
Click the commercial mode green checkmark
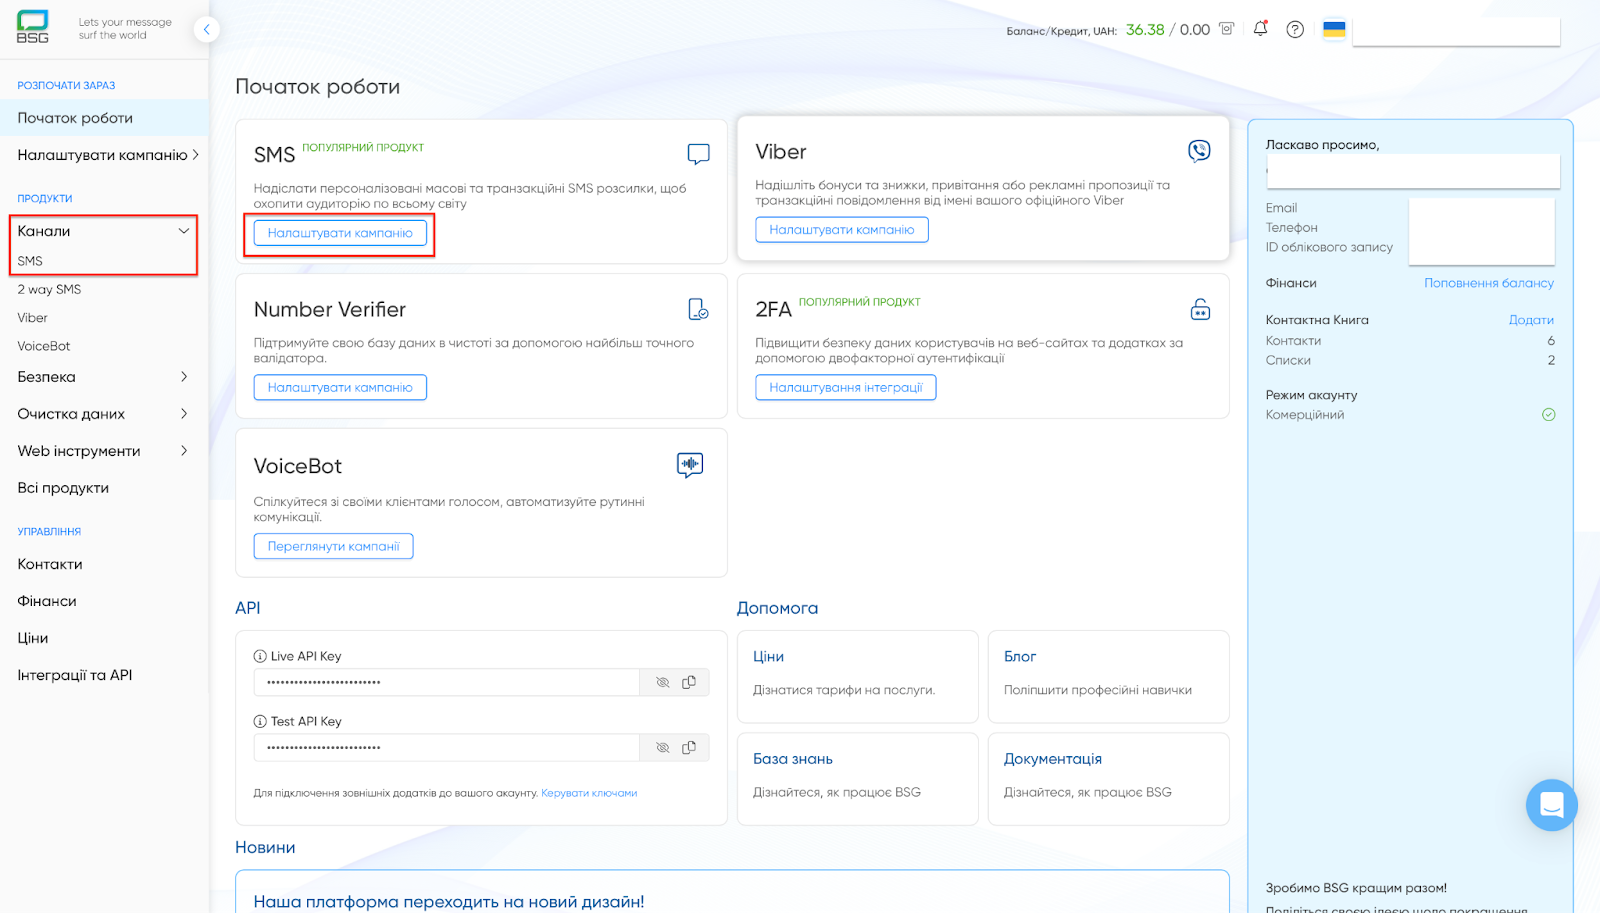coord(1548,415)
